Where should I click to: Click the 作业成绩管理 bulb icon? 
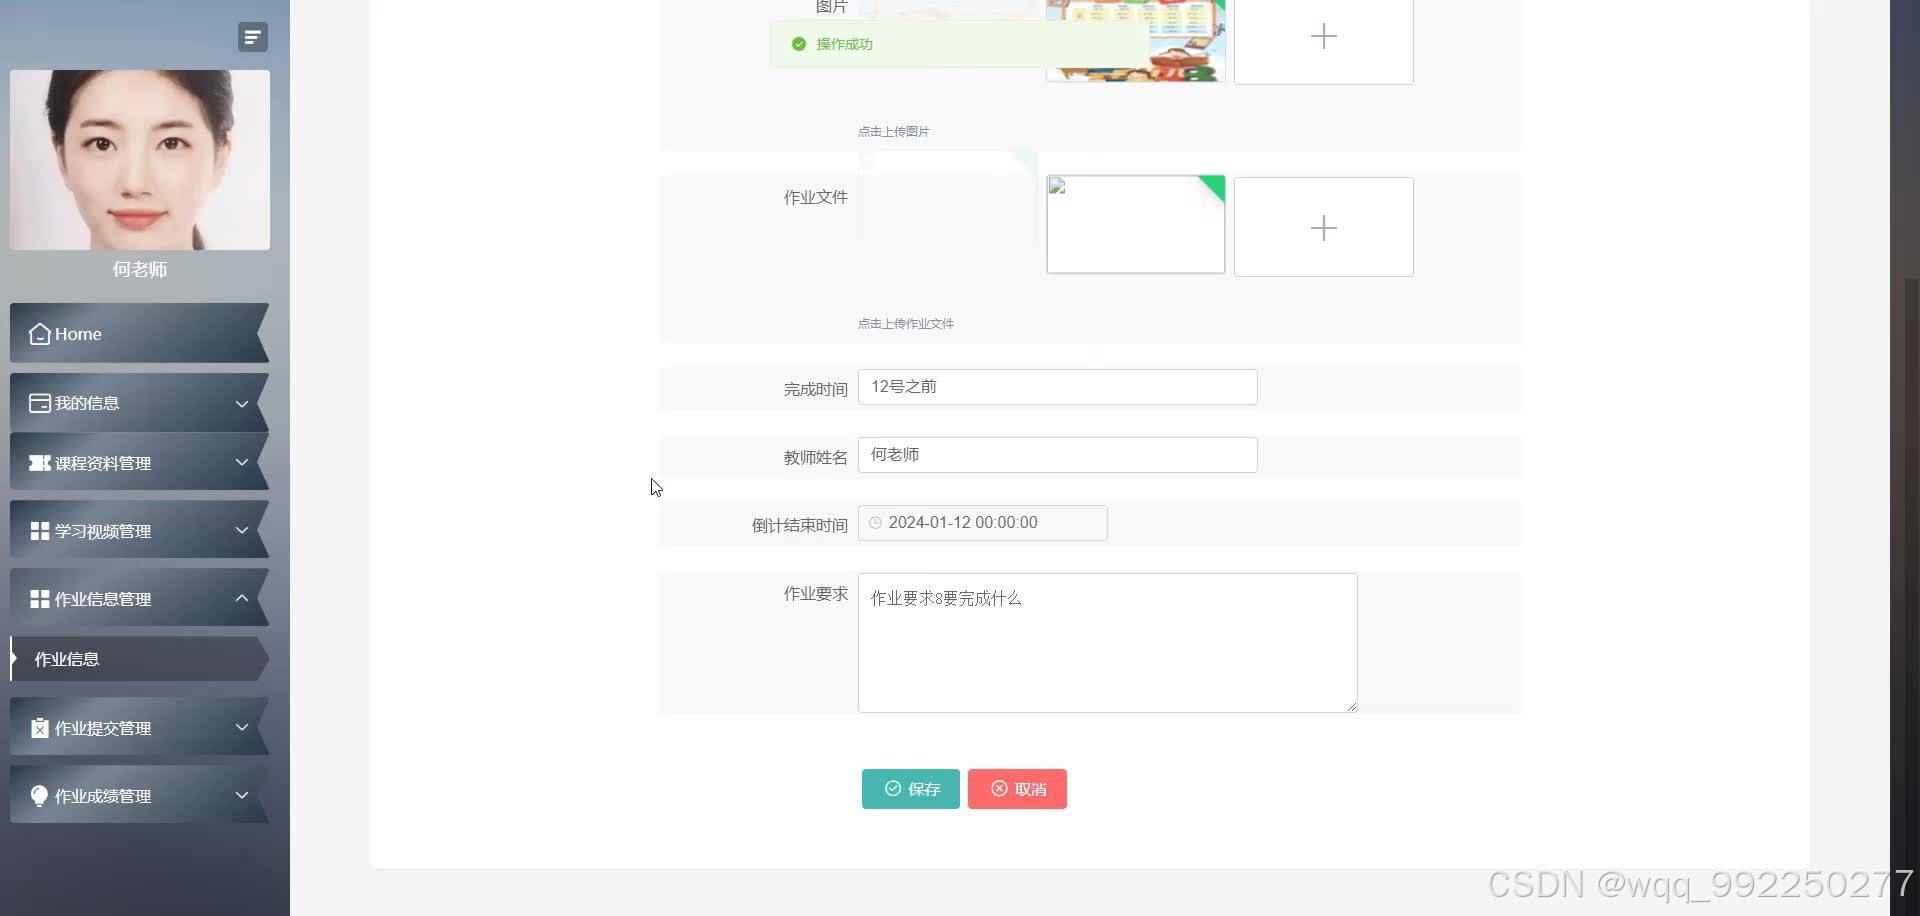pyautogui.click(x=40, y=796)
